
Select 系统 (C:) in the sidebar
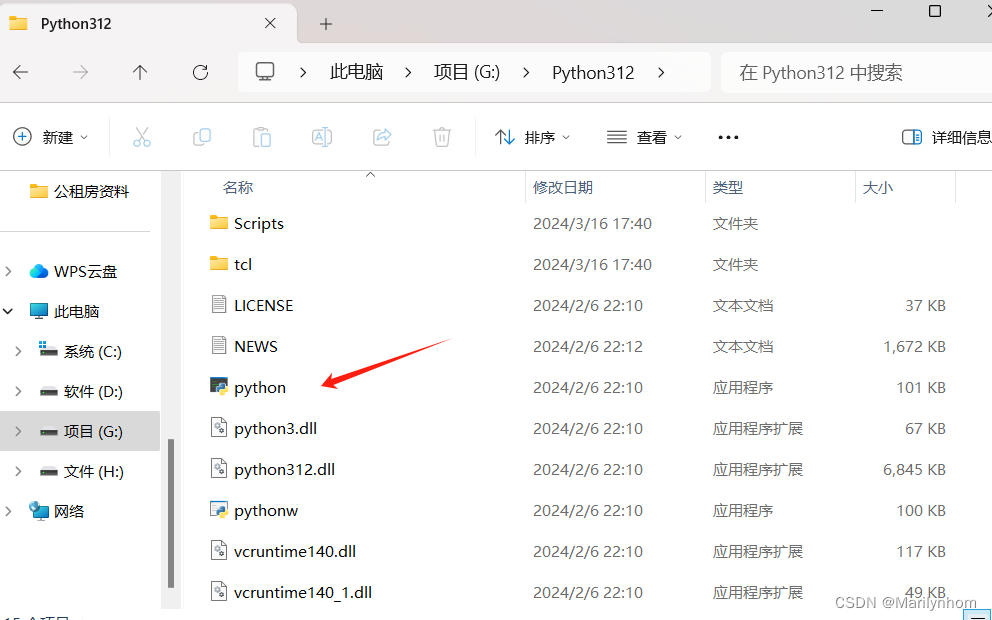tap(92, 352)
